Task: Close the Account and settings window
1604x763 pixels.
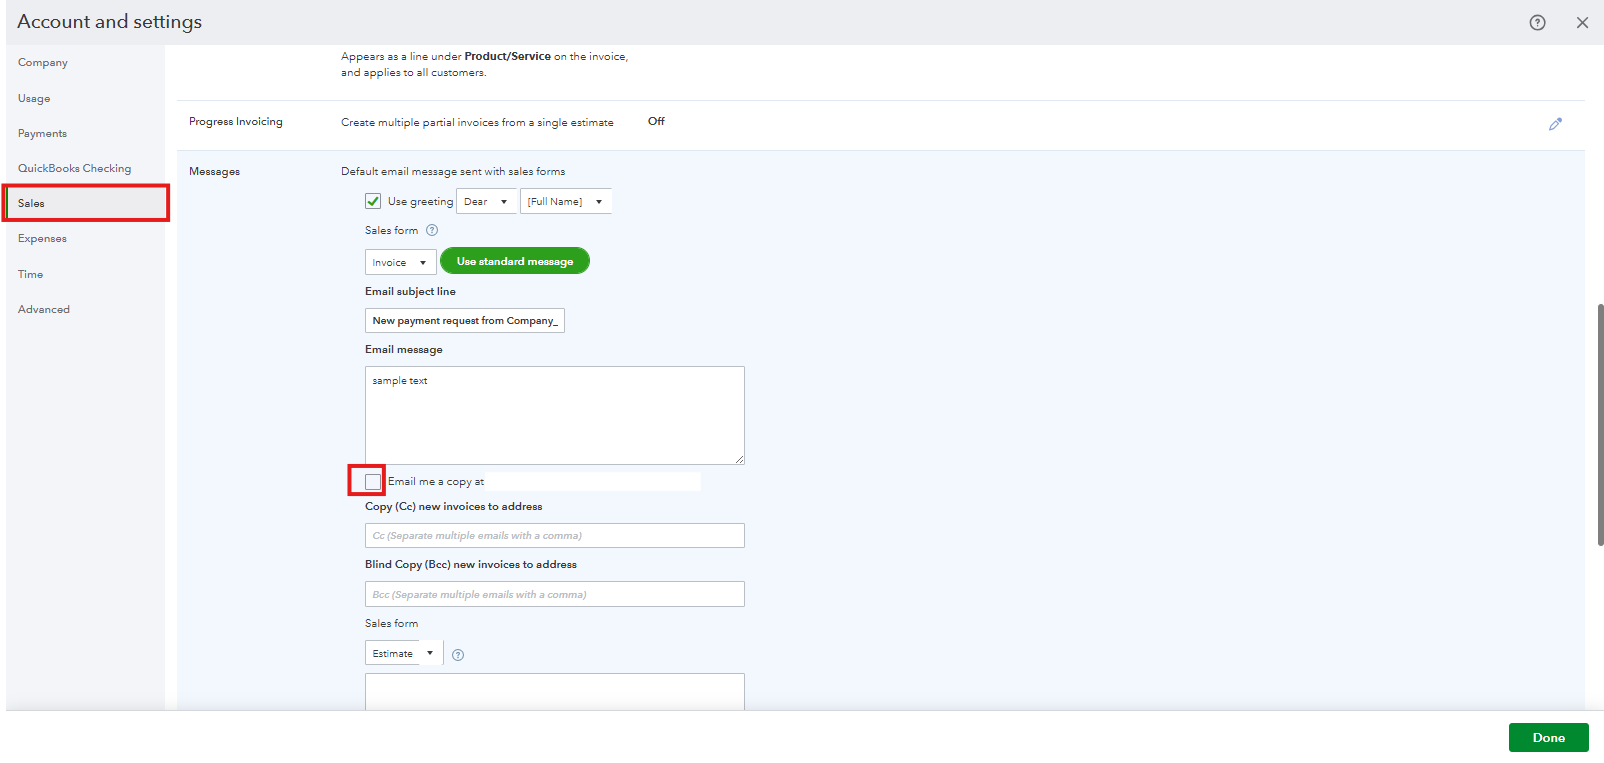Action: point(1582,23)
